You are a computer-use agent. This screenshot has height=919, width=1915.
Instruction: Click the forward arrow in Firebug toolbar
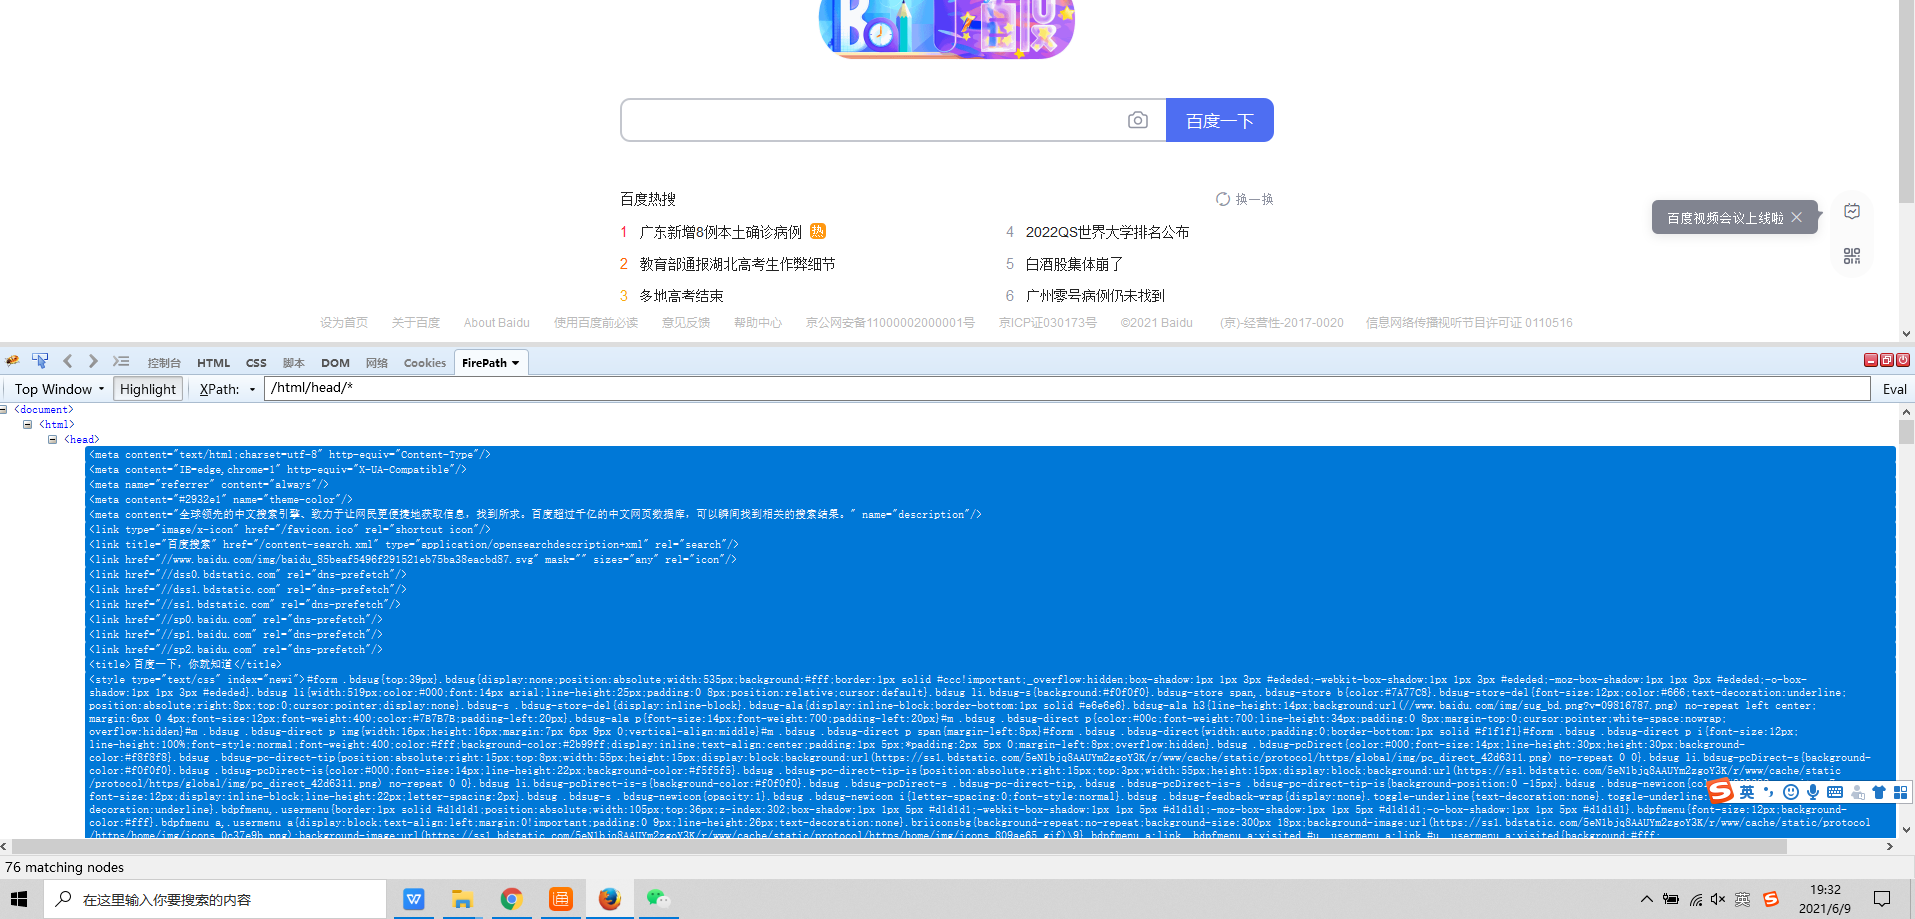tap(92, 361)
